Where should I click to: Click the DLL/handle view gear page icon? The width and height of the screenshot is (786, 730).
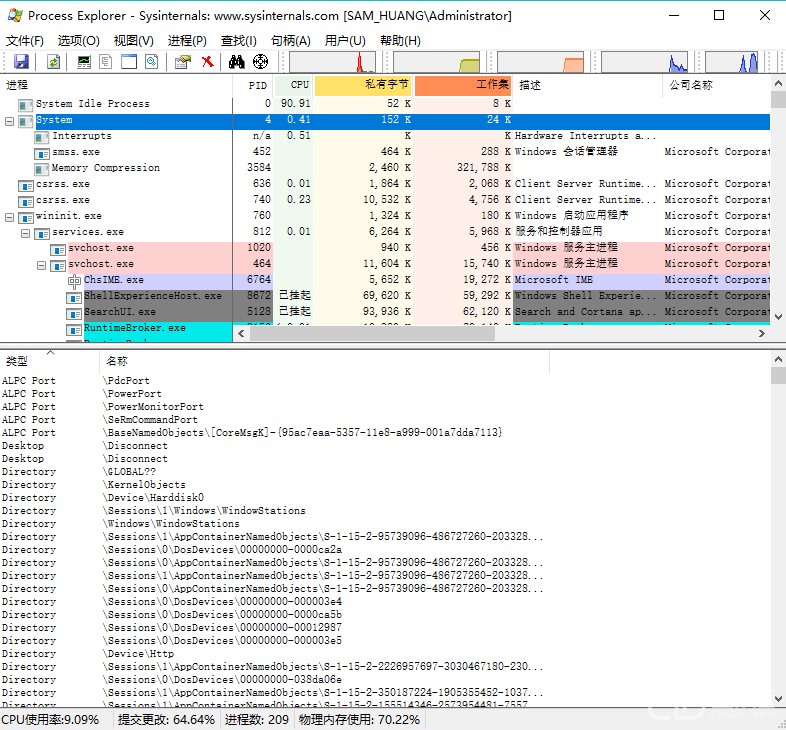[x=151, y=62]
